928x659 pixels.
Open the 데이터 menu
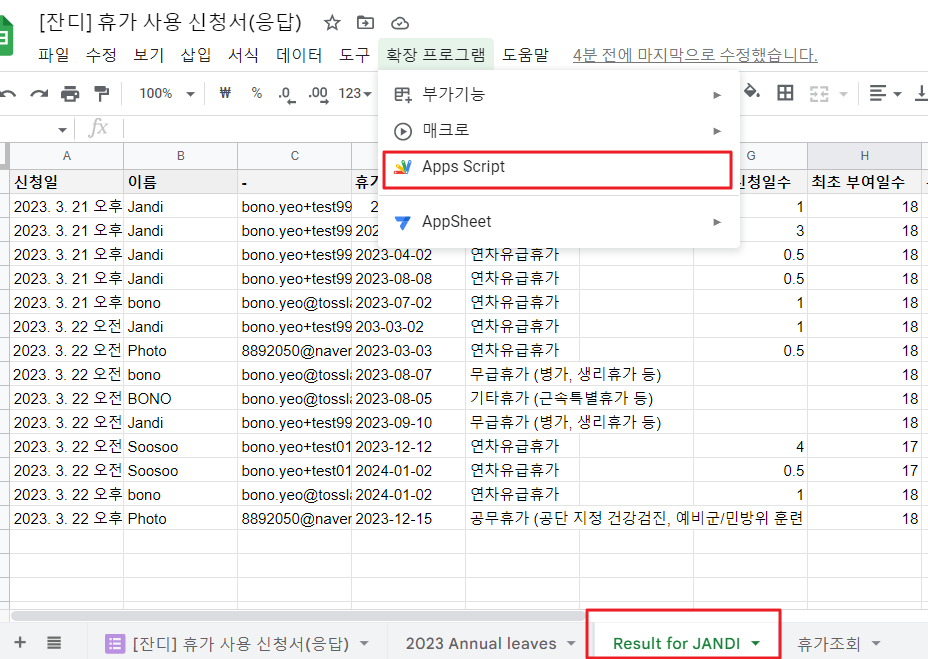(299, 55)
